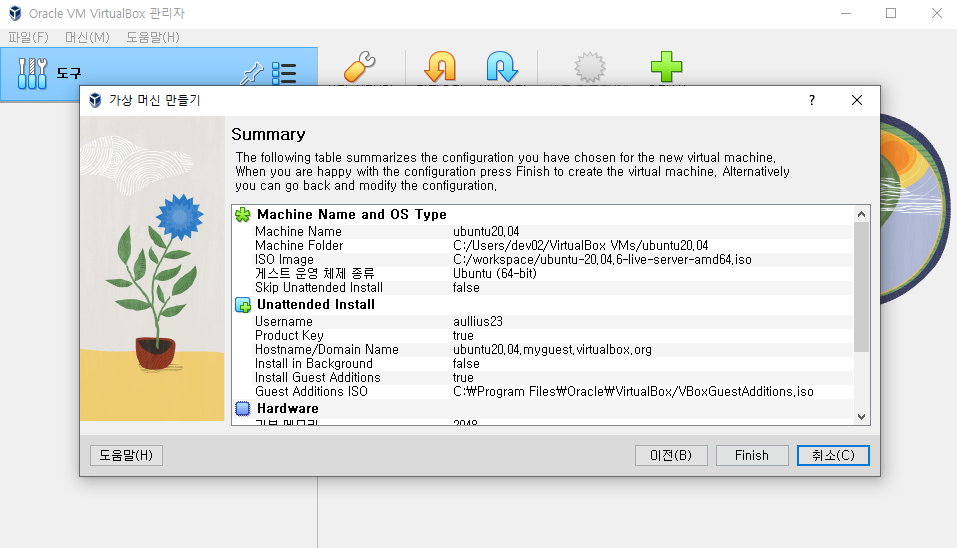Click the Ubuntu (64-bit) value
Screen dimensions: 957x548
click(x=495, y=273)
